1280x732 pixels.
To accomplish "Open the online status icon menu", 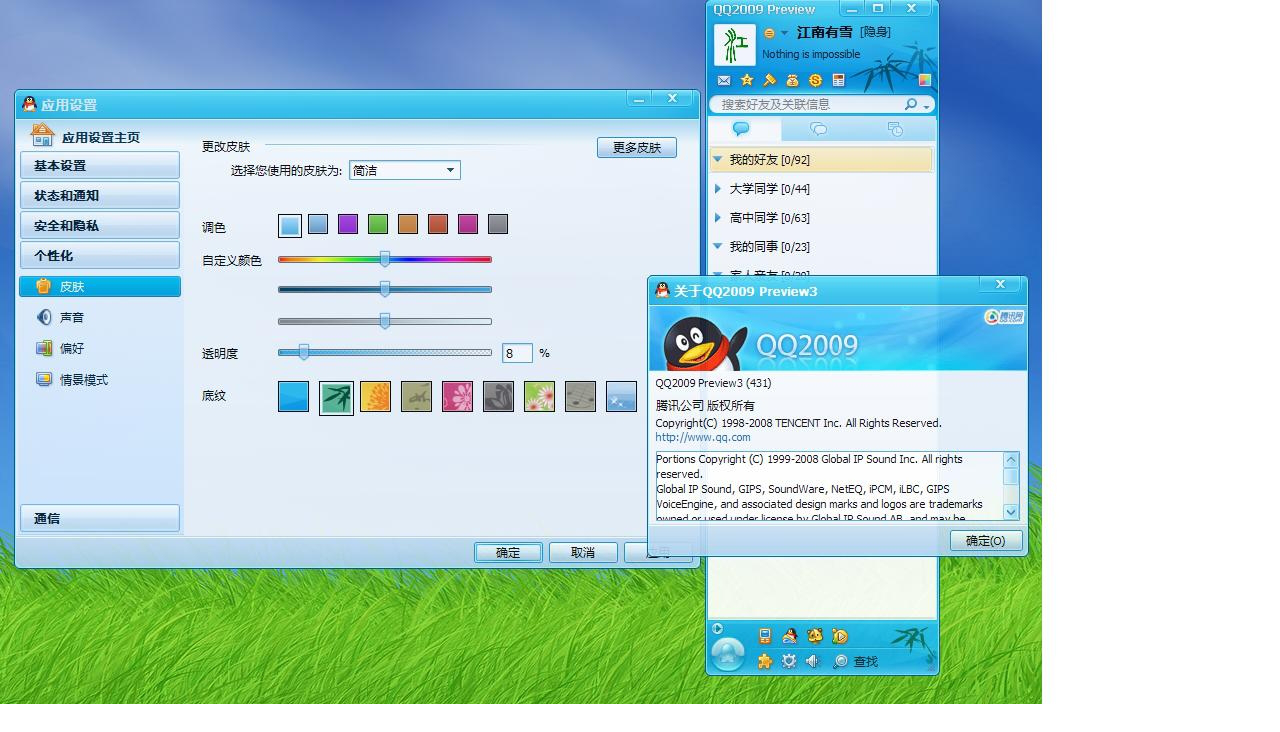I will tap(775, 33).
